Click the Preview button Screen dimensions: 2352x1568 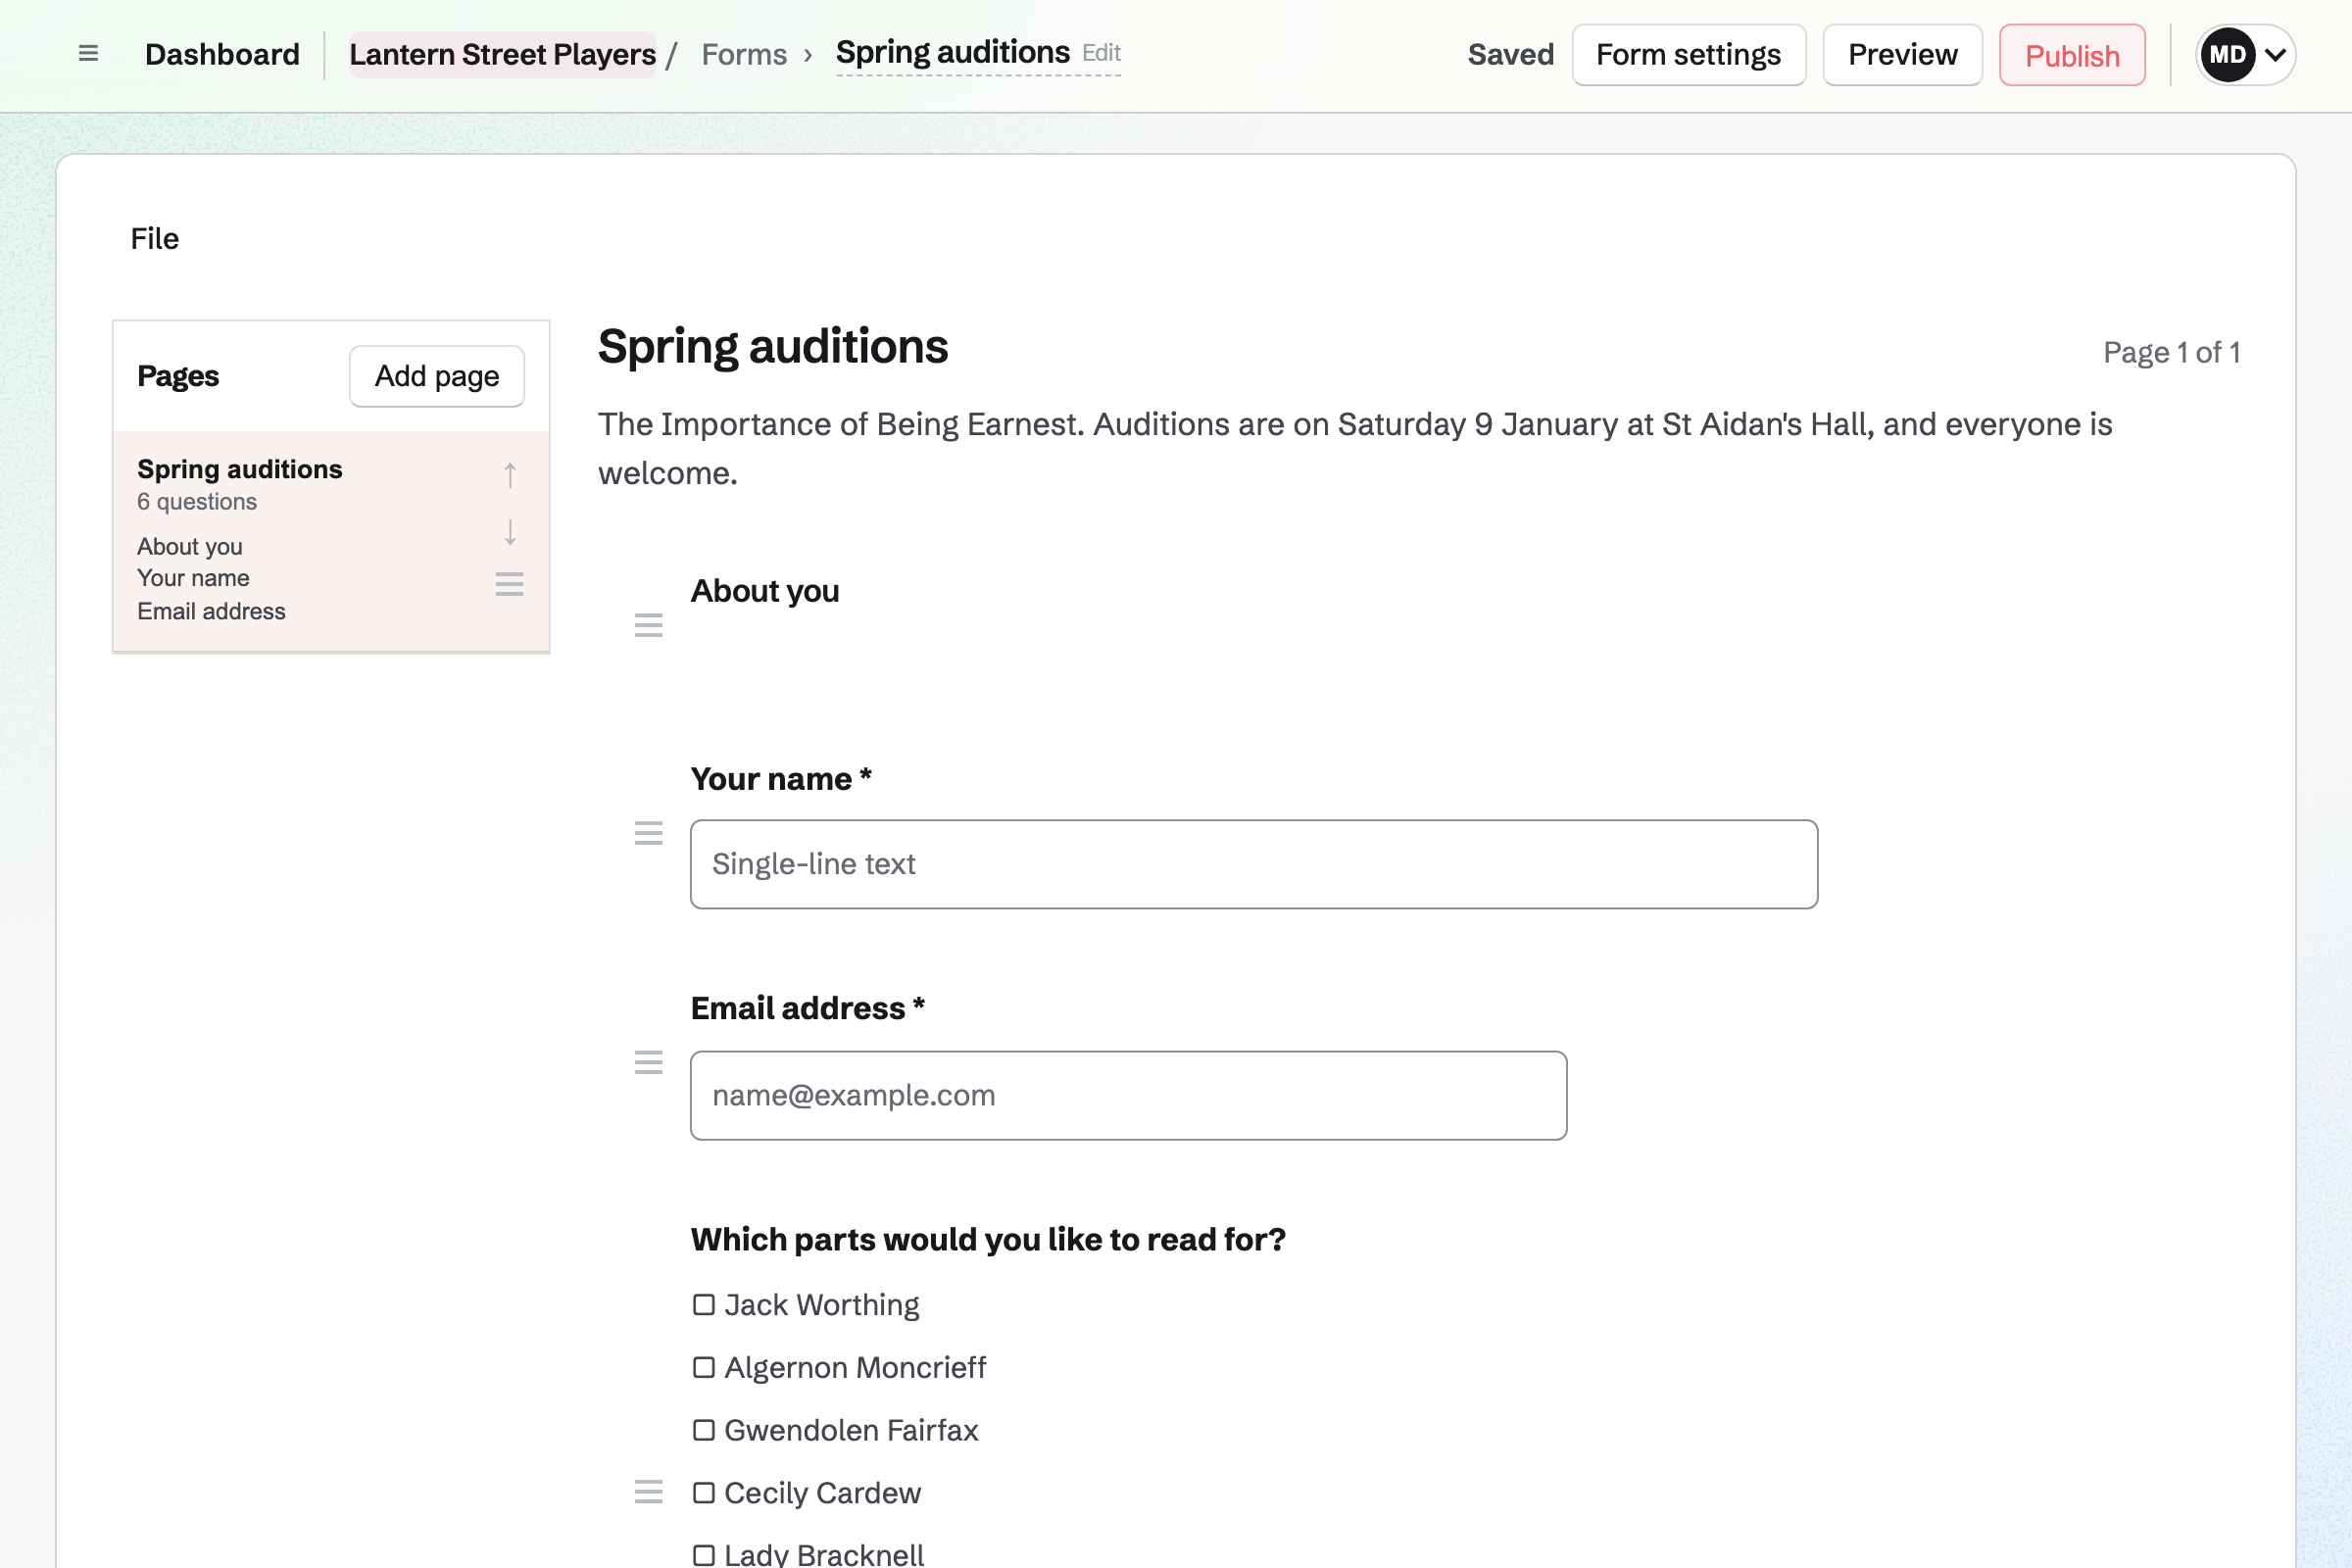[x=1903, y=55]
